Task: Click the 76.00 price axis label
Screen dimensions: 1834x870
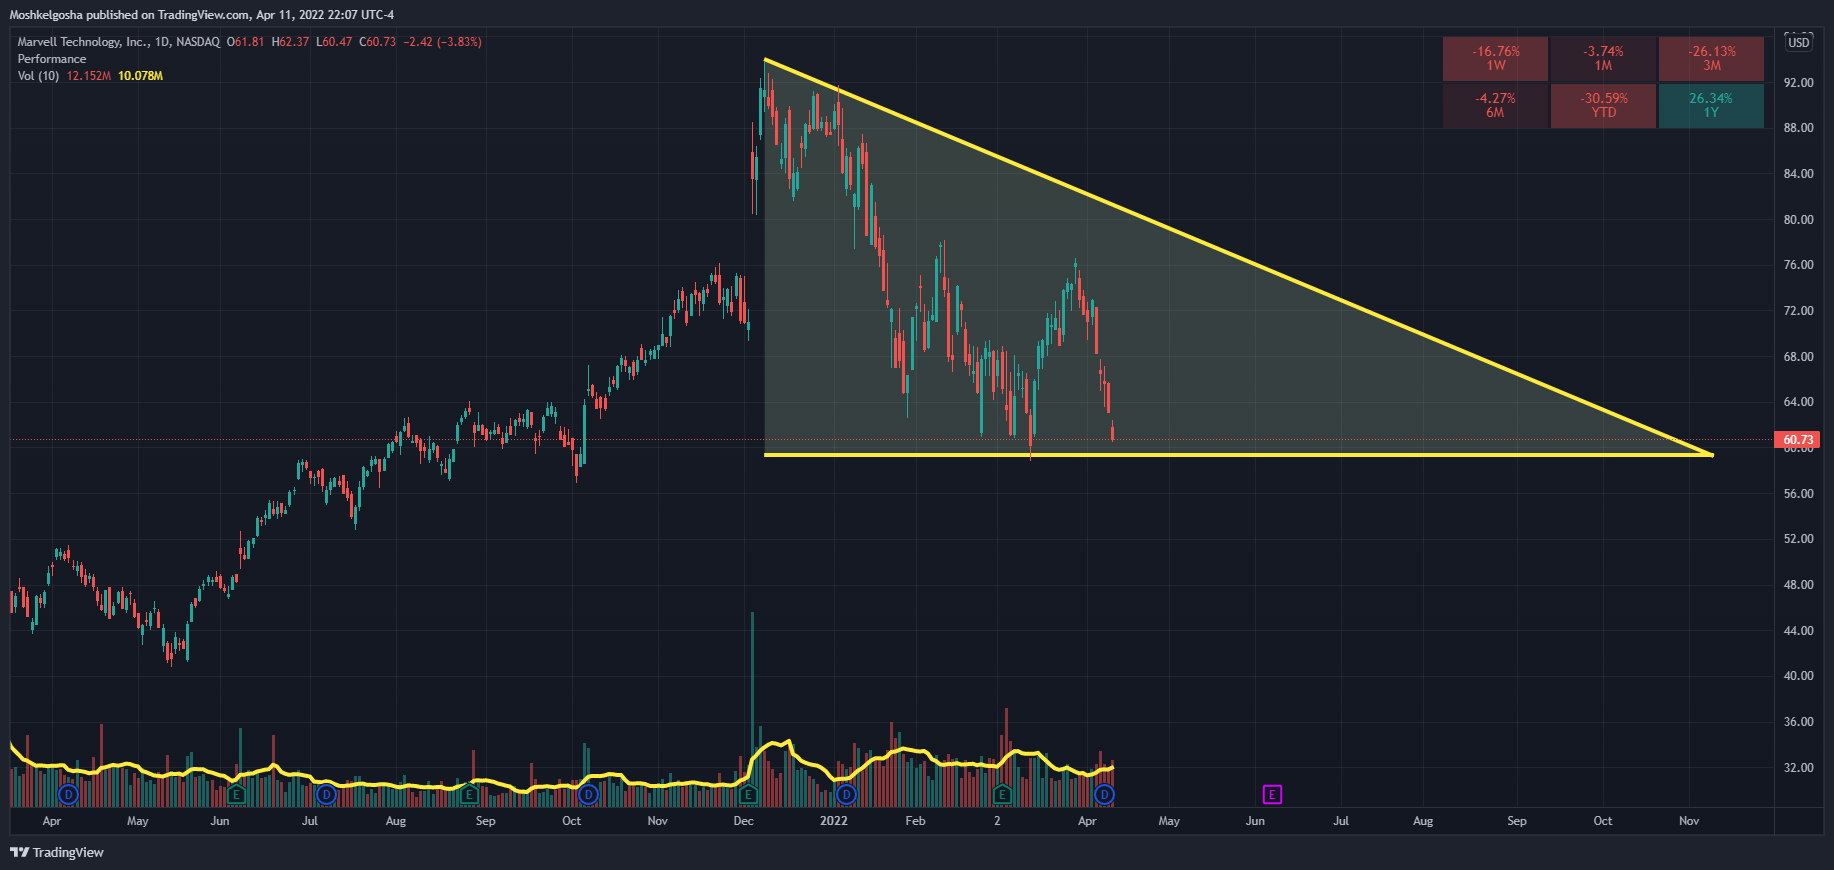Action: pos(1798,265)
